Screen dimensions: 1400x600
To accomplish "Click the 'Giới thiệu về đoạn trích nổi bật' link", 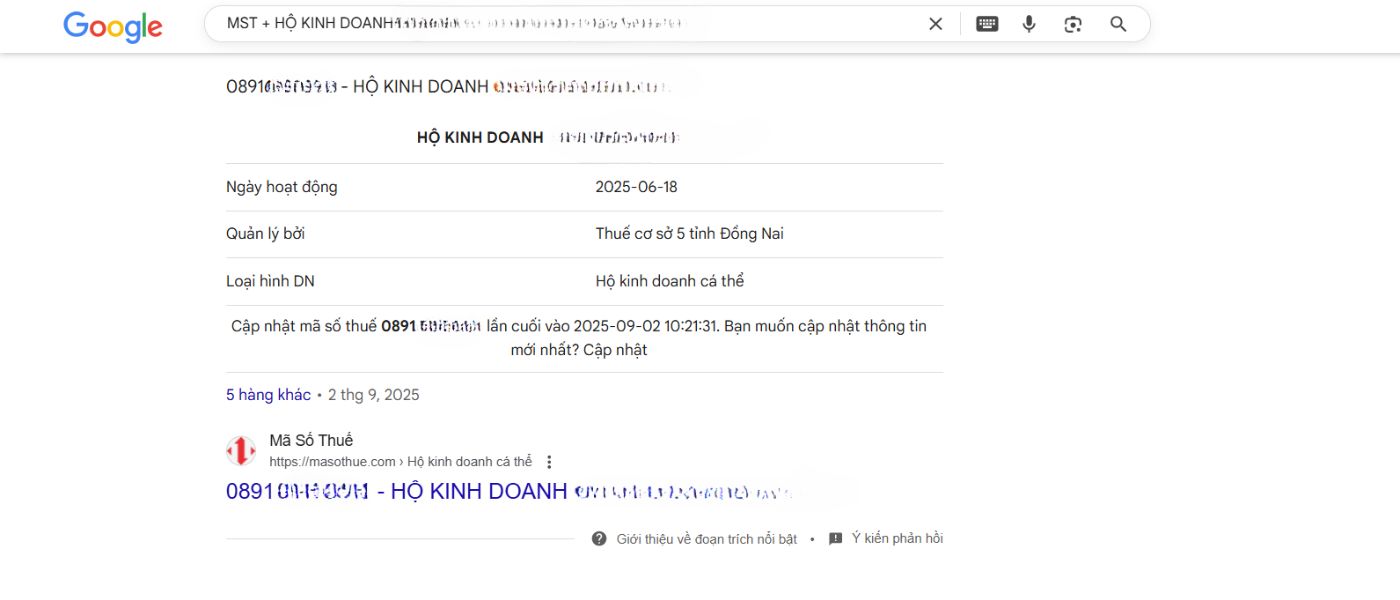I will coord(706,539).
